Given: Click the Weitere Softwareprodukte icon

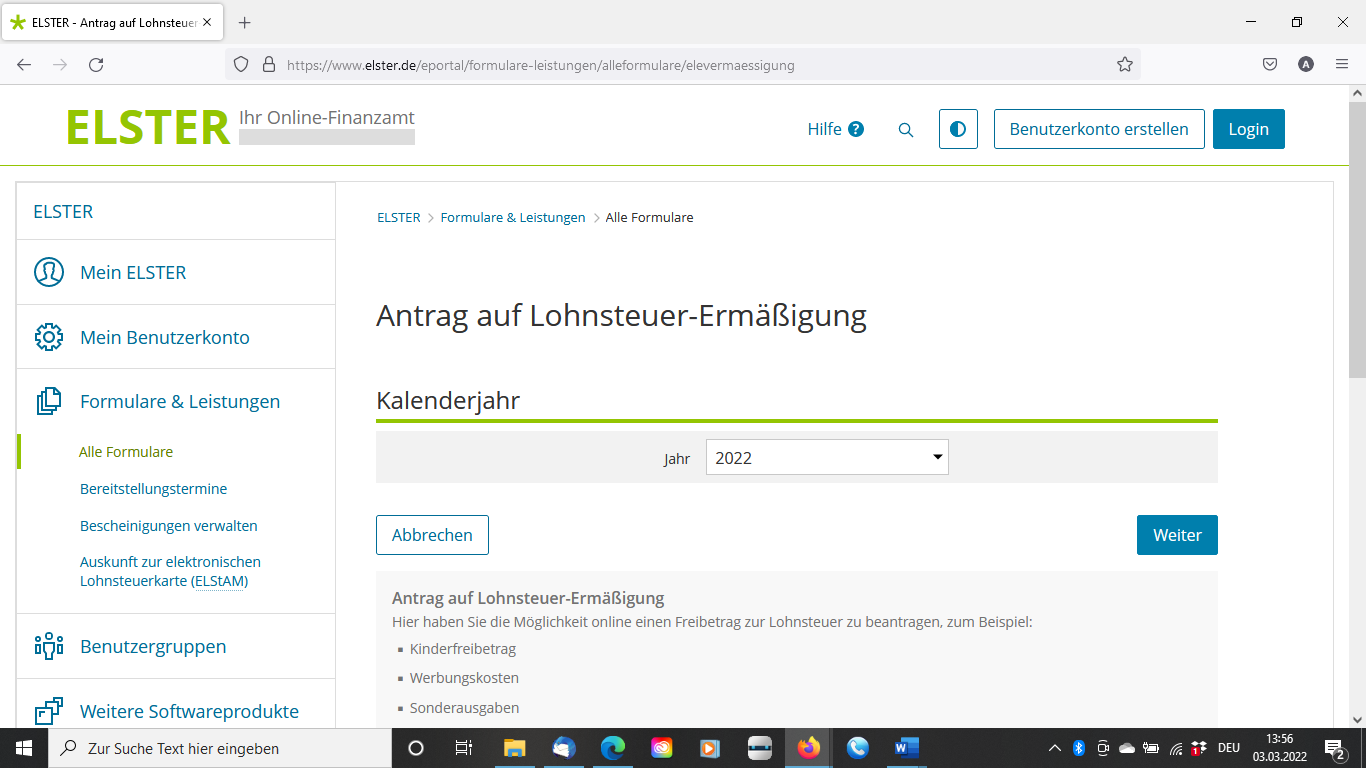Looking at the screenshot, I should (49, 711).
